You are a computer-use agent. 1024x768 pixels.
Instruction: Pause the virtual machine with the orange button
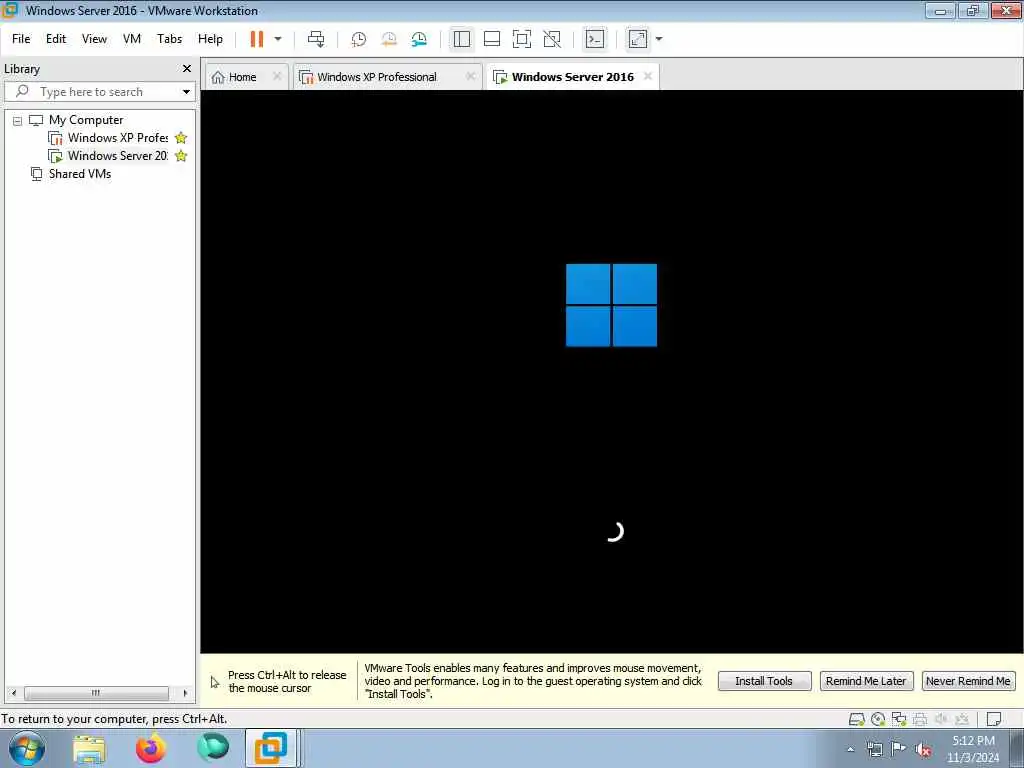[x=257, y=39]
